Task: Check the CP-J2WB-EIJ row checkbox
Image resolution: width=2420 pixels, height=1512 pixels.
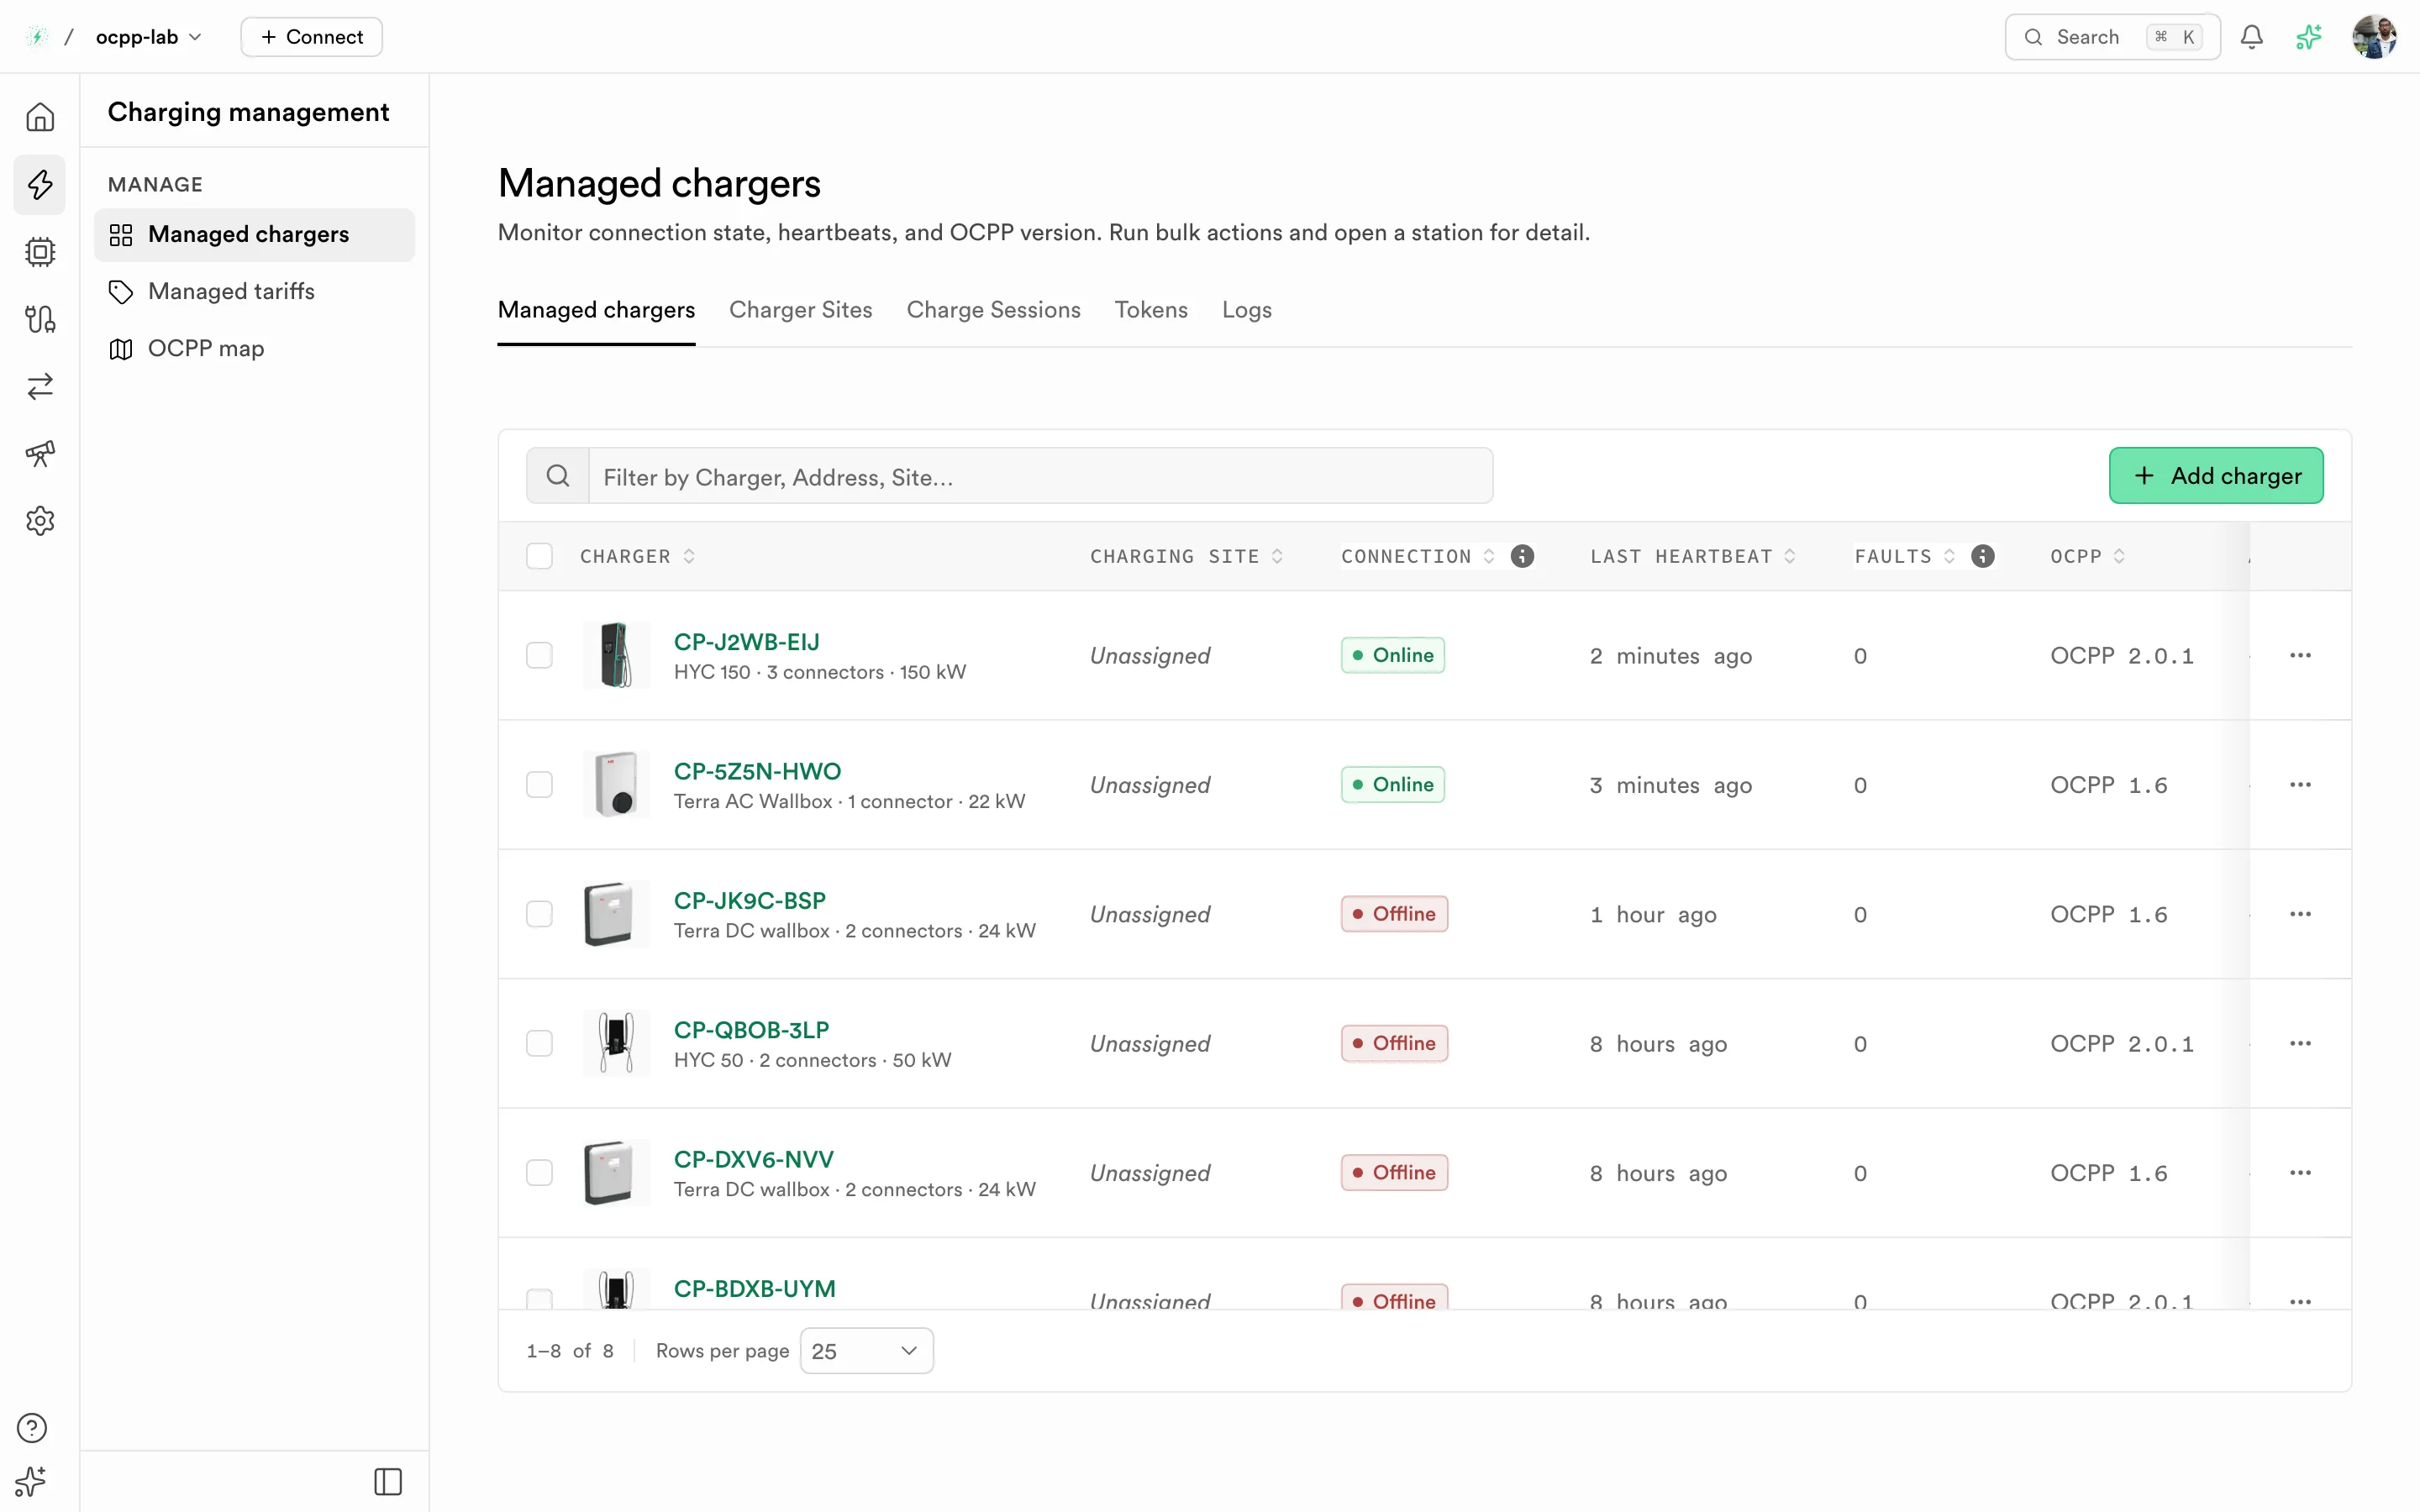Action: [539, 655]
